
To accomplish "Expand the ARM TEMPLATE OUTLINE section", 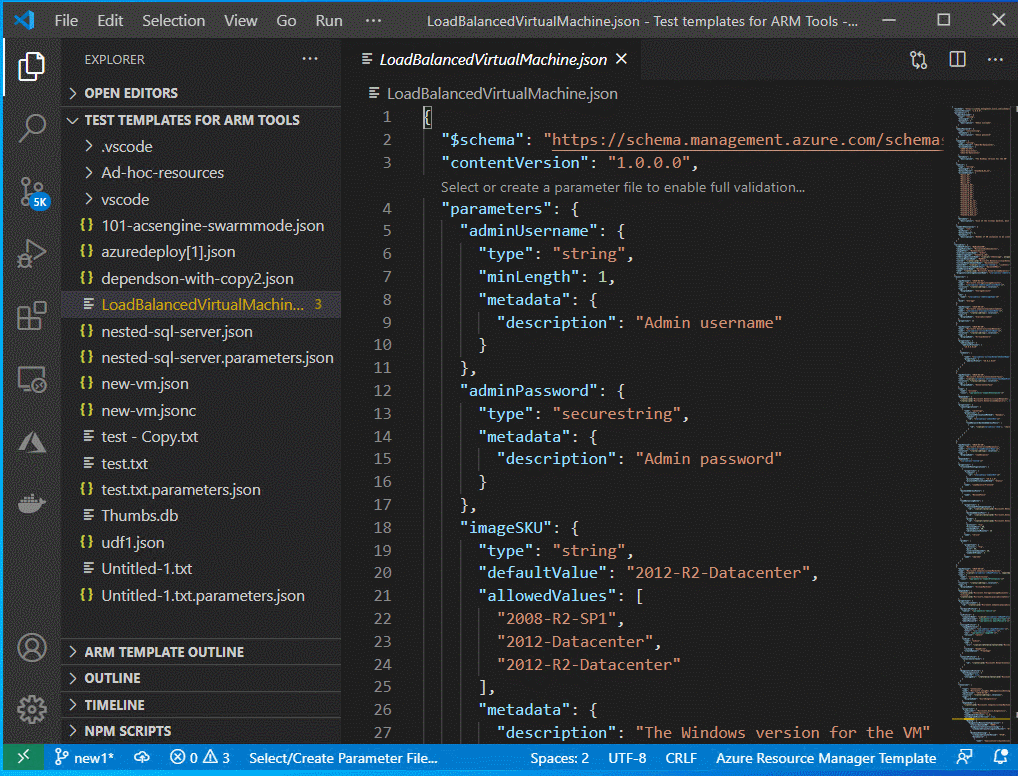I will (x=201, y=652).
